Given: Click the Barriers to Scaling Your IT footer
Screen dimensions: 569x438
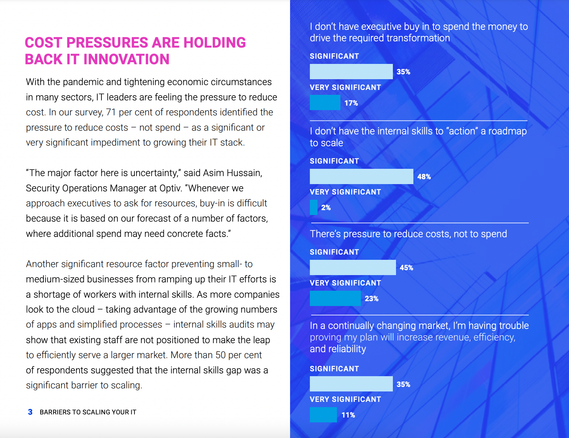Looking at the screenshot, I should [x=88, y=412].
